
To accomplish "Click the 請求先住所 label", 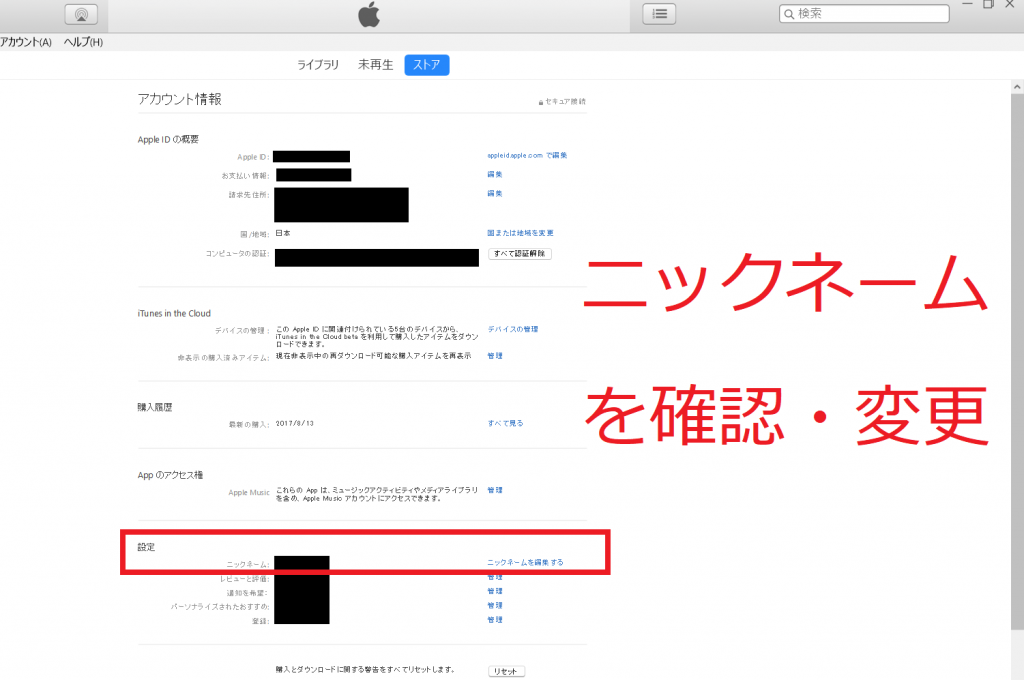I will pos(249,195).
